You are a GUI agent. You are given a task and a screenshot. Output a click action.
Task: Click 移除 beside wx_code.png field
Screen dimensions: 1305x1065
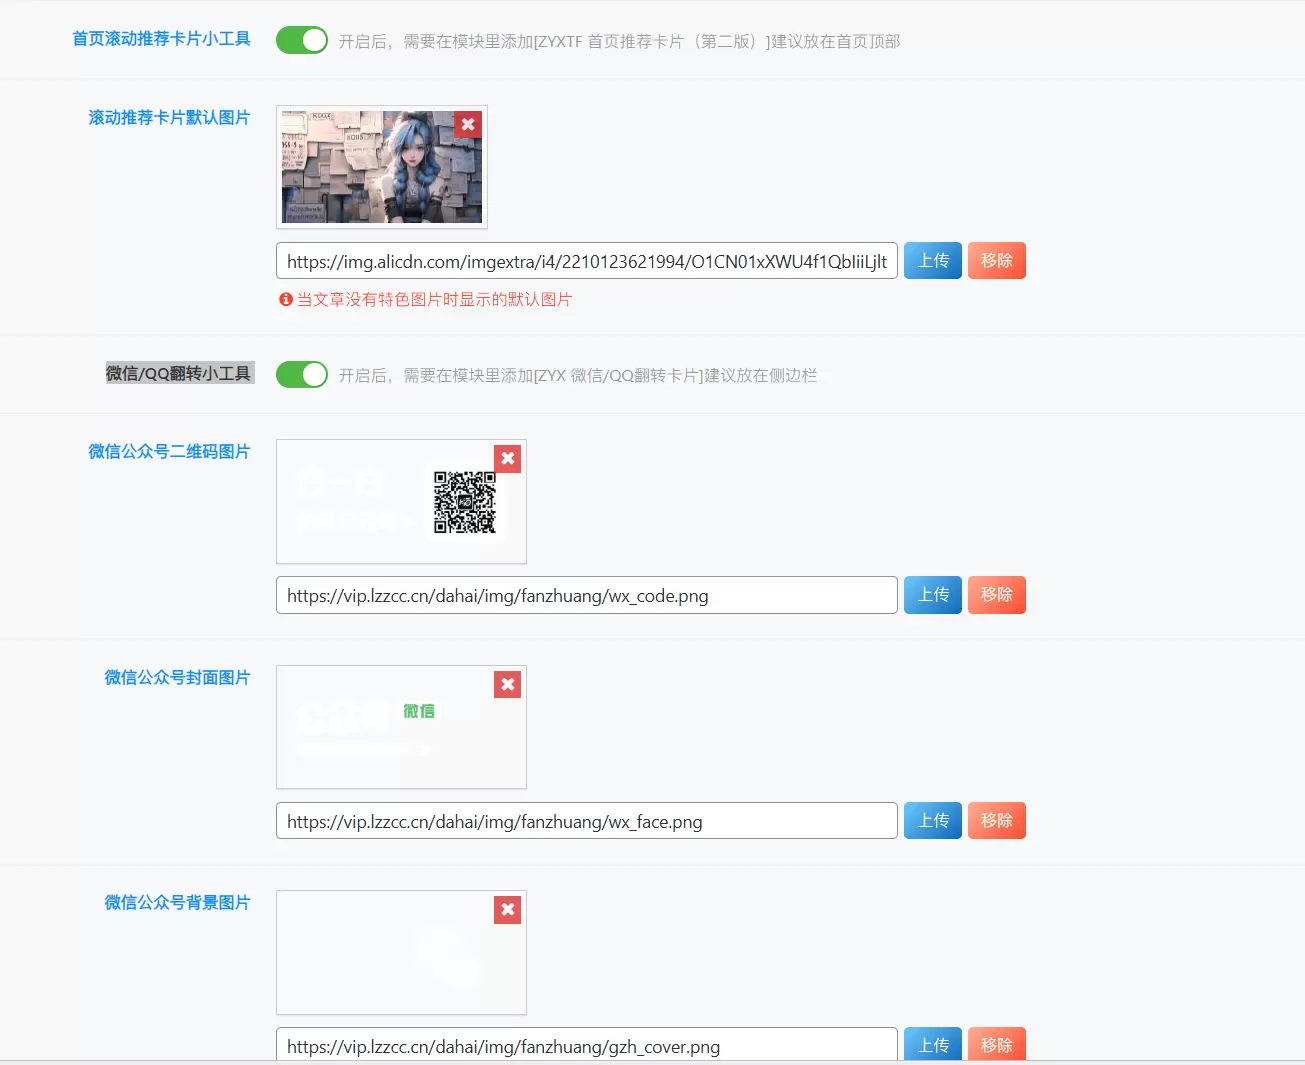997,594
